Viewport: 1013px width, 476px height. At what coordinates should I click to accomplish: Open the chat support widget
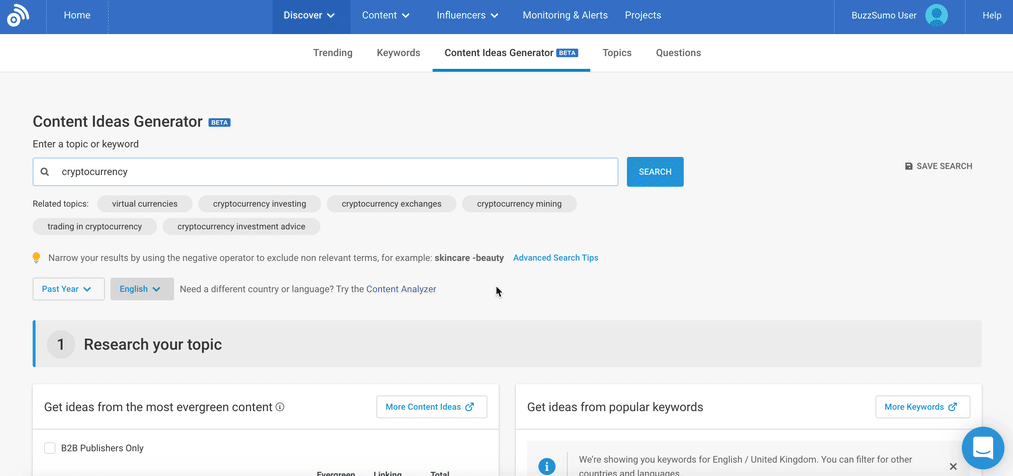click(x=982, y=449)
